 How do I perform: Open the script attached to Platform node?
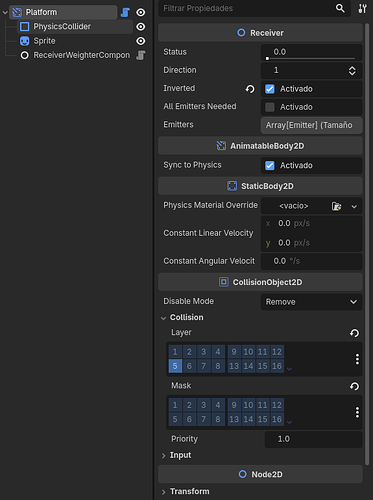[x=125, y=12]
